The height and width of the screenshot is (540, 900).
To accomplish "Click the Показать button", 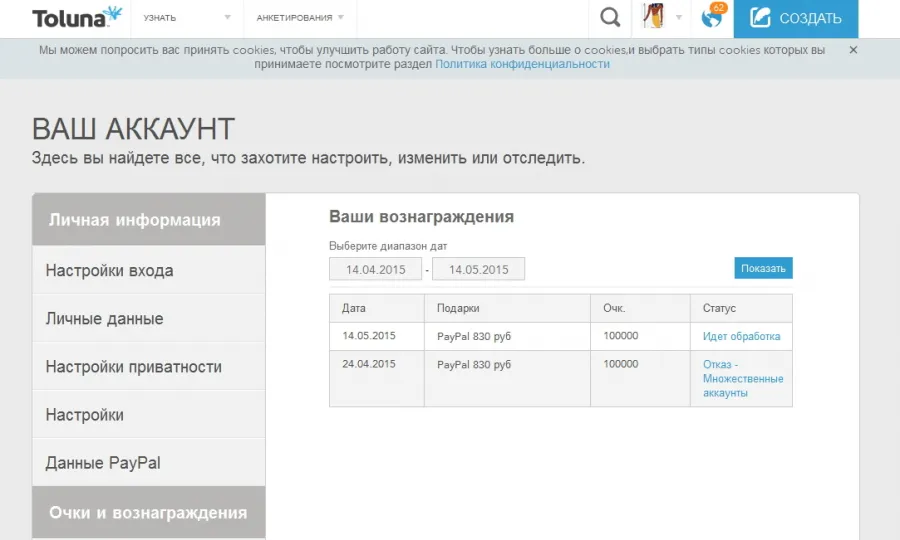I will pos(763,268).
